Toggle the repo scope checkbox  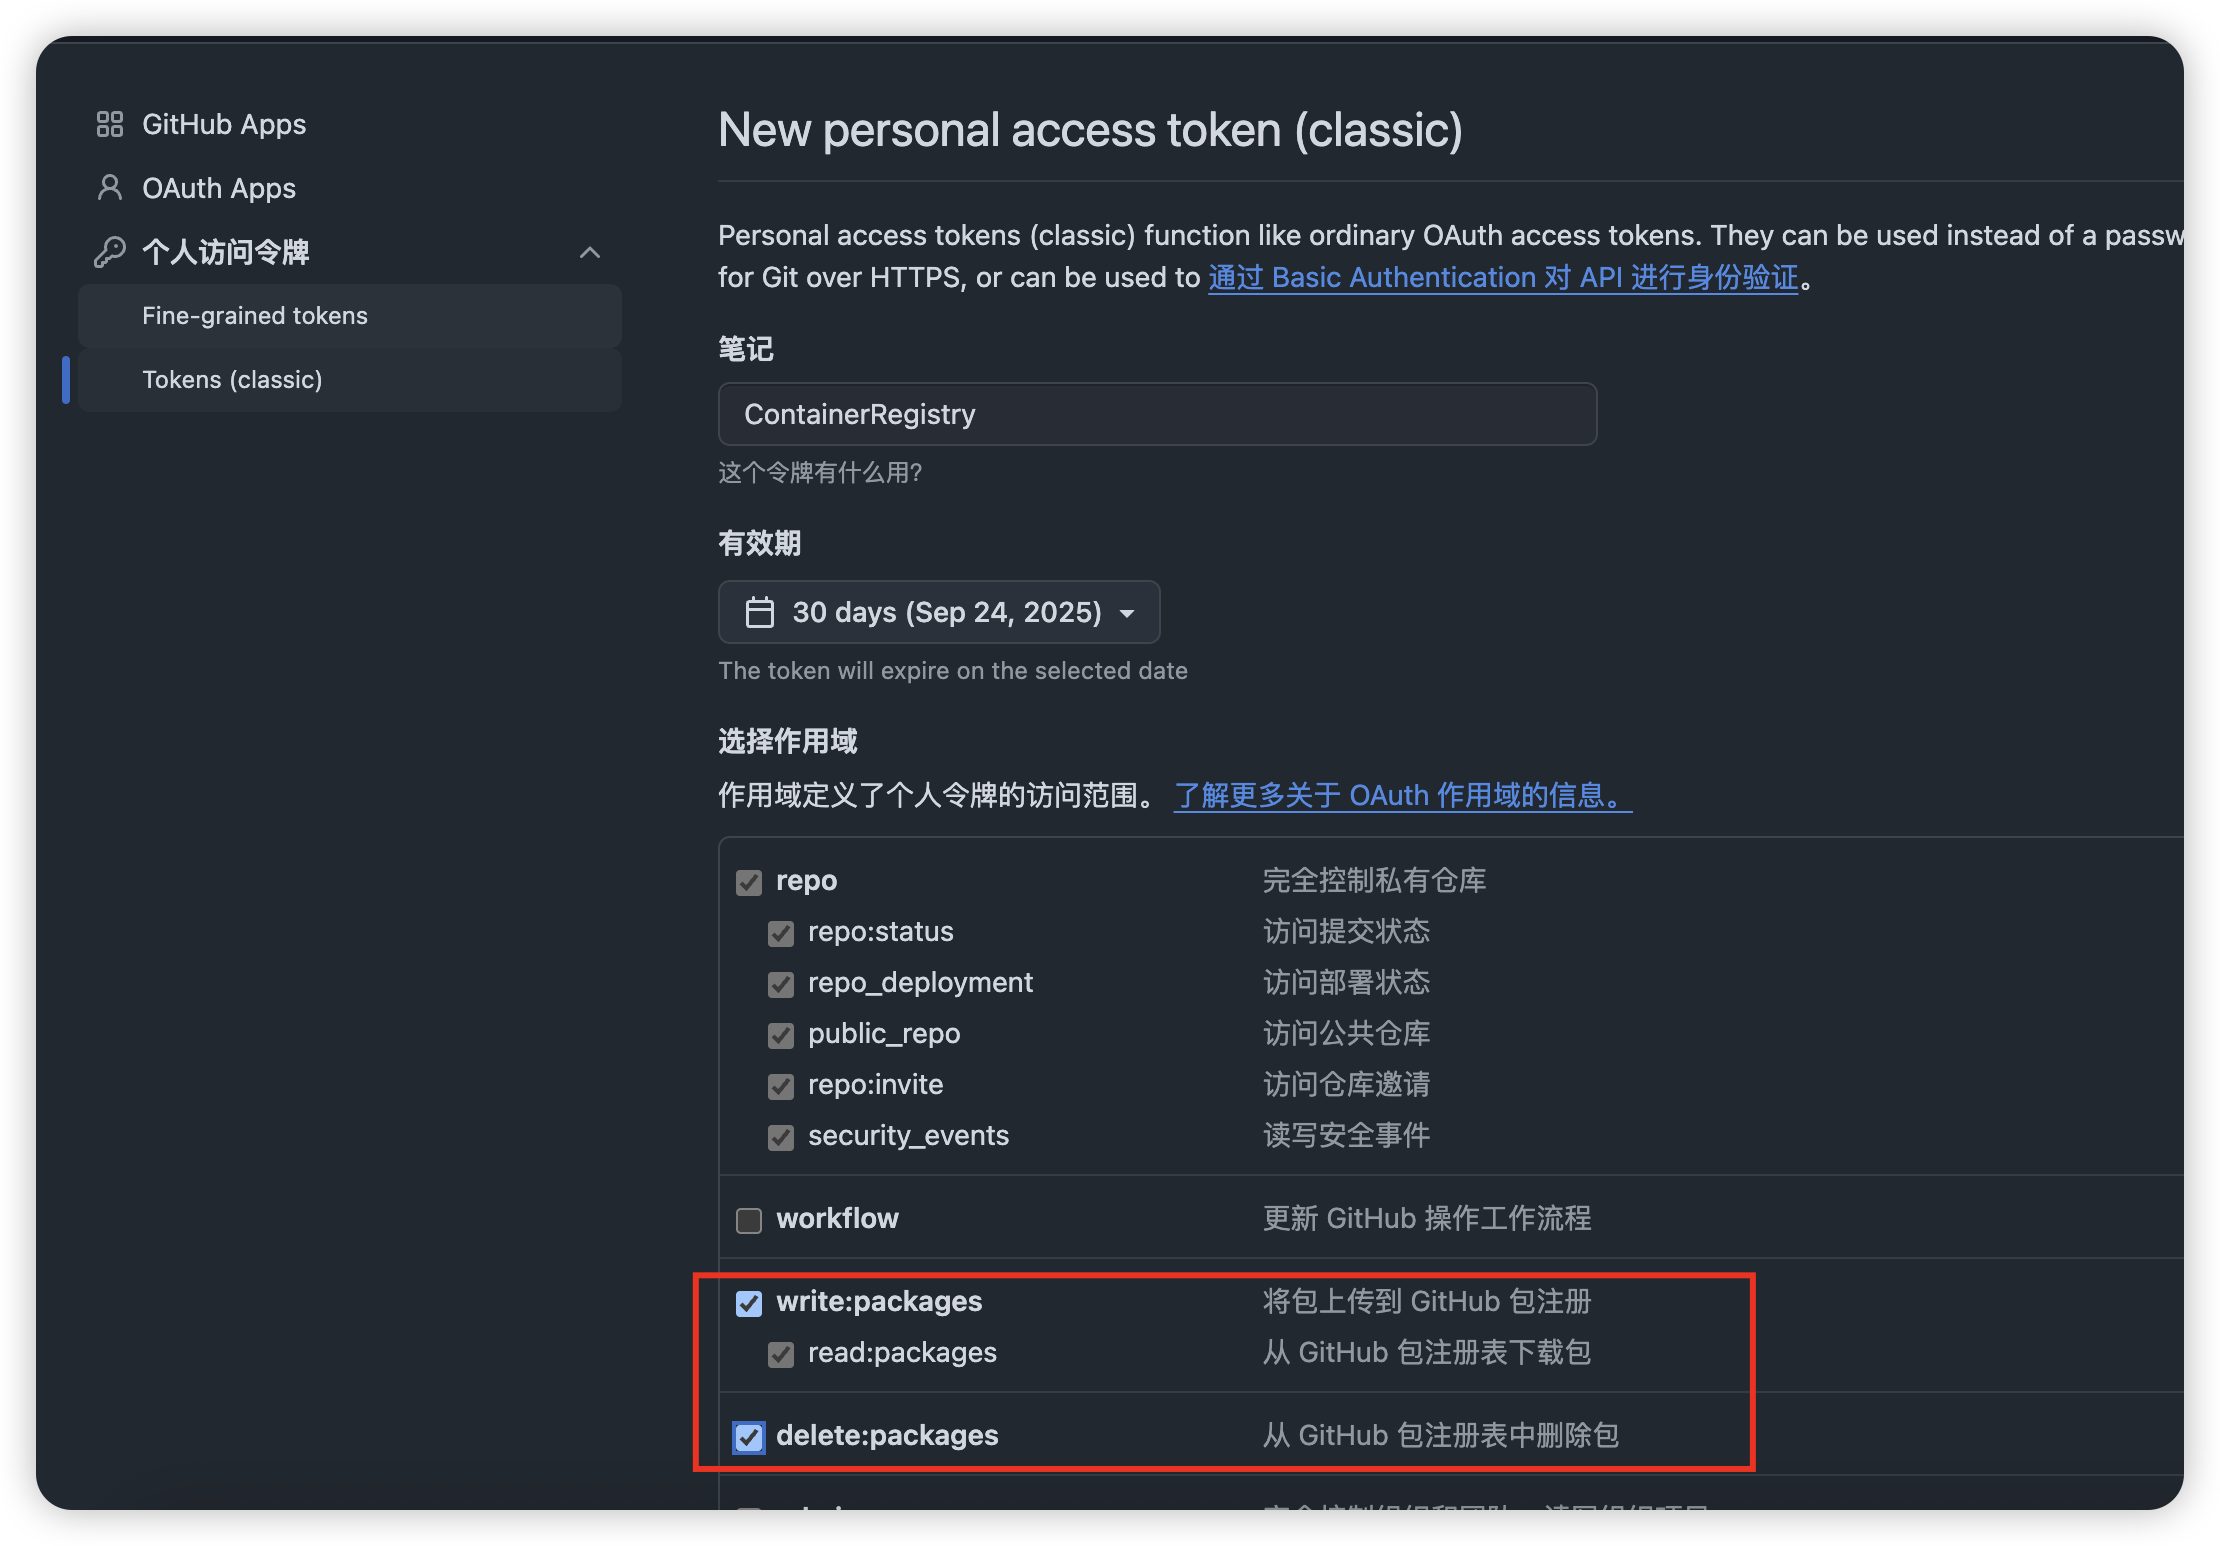(749, 882)
